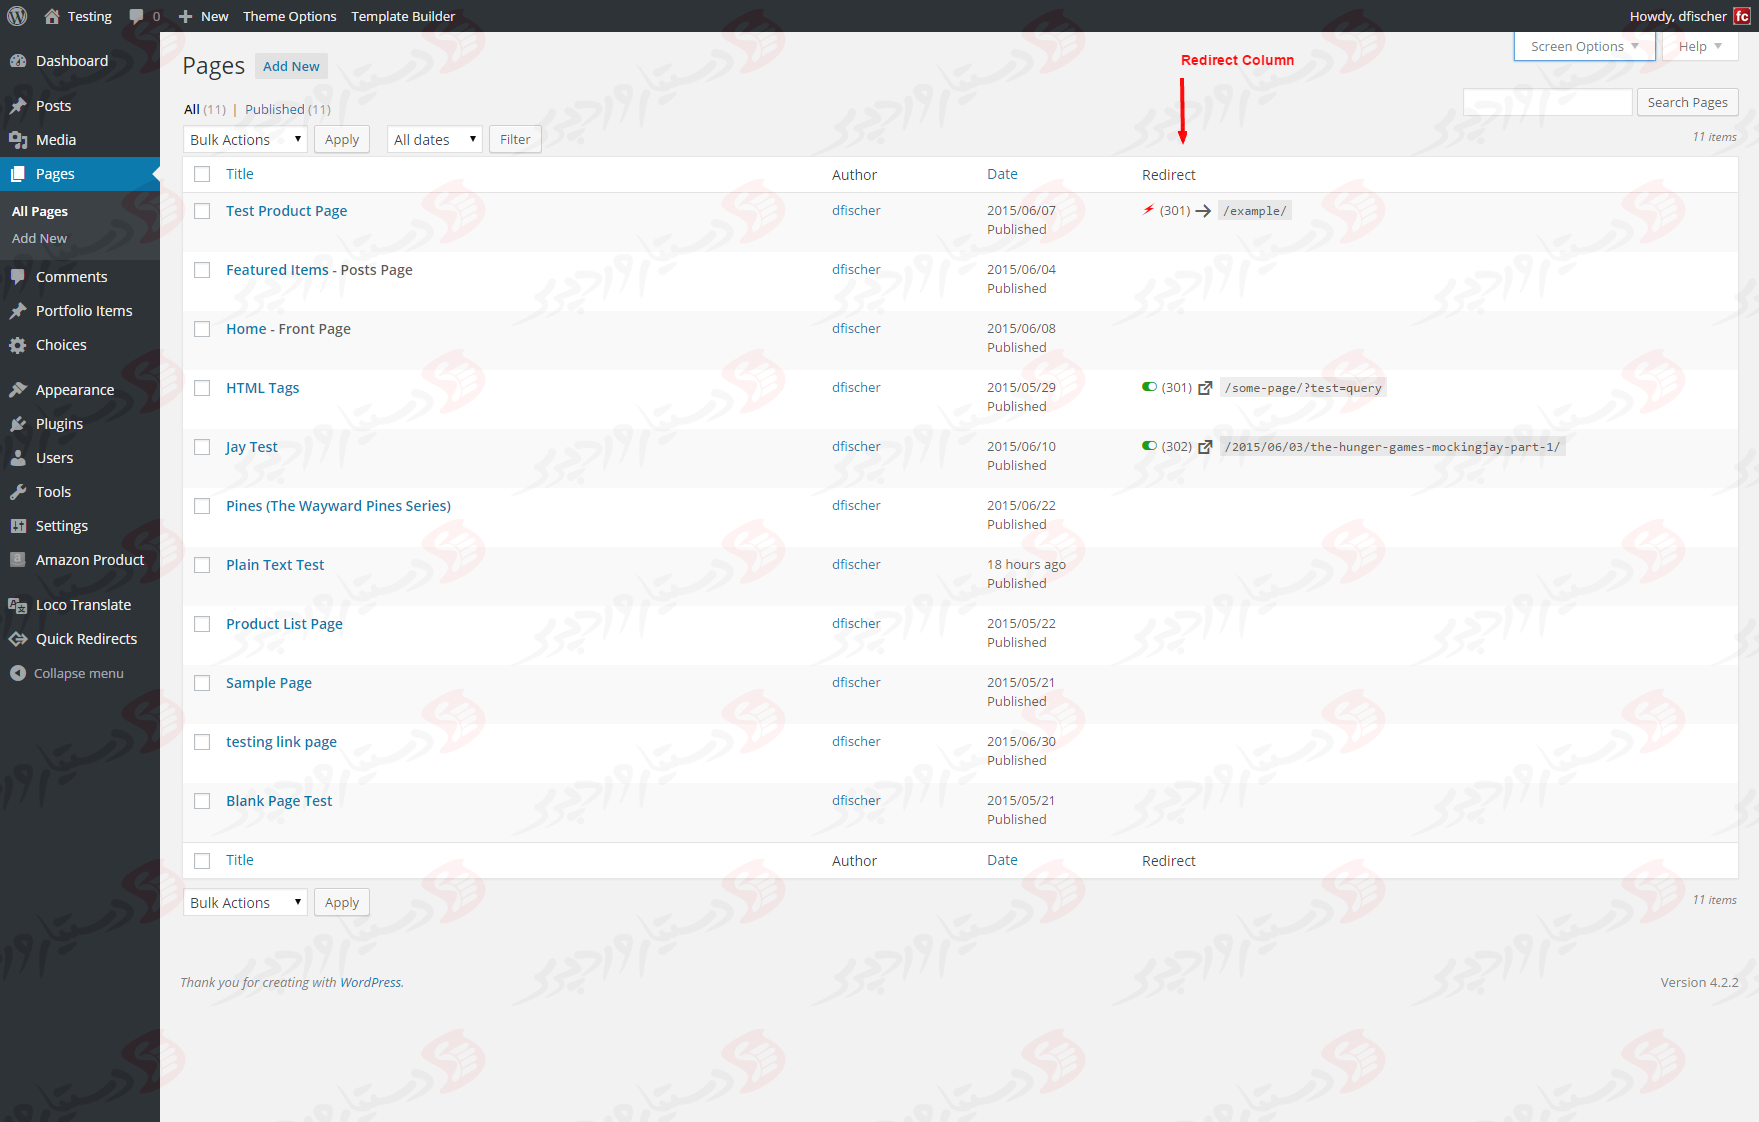Click the Add New button
Viewport: 1759px width, 1122px height.
click(x=291, y=66)
